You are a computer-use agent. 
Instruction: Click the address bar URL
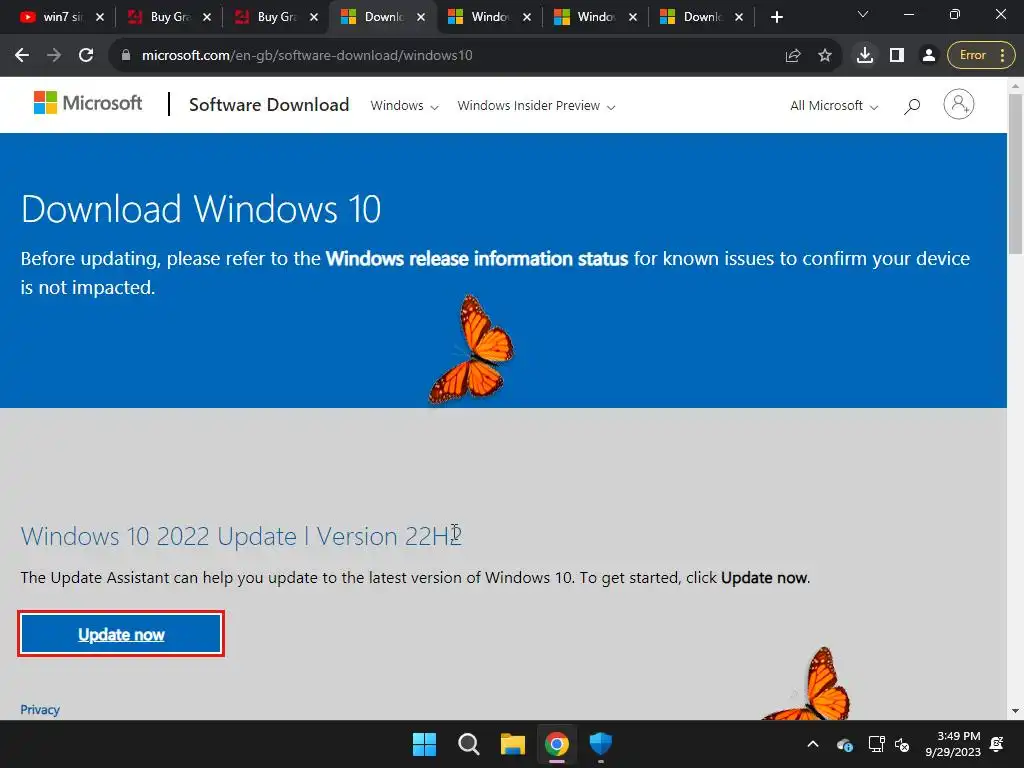click(x=307, y=56)
